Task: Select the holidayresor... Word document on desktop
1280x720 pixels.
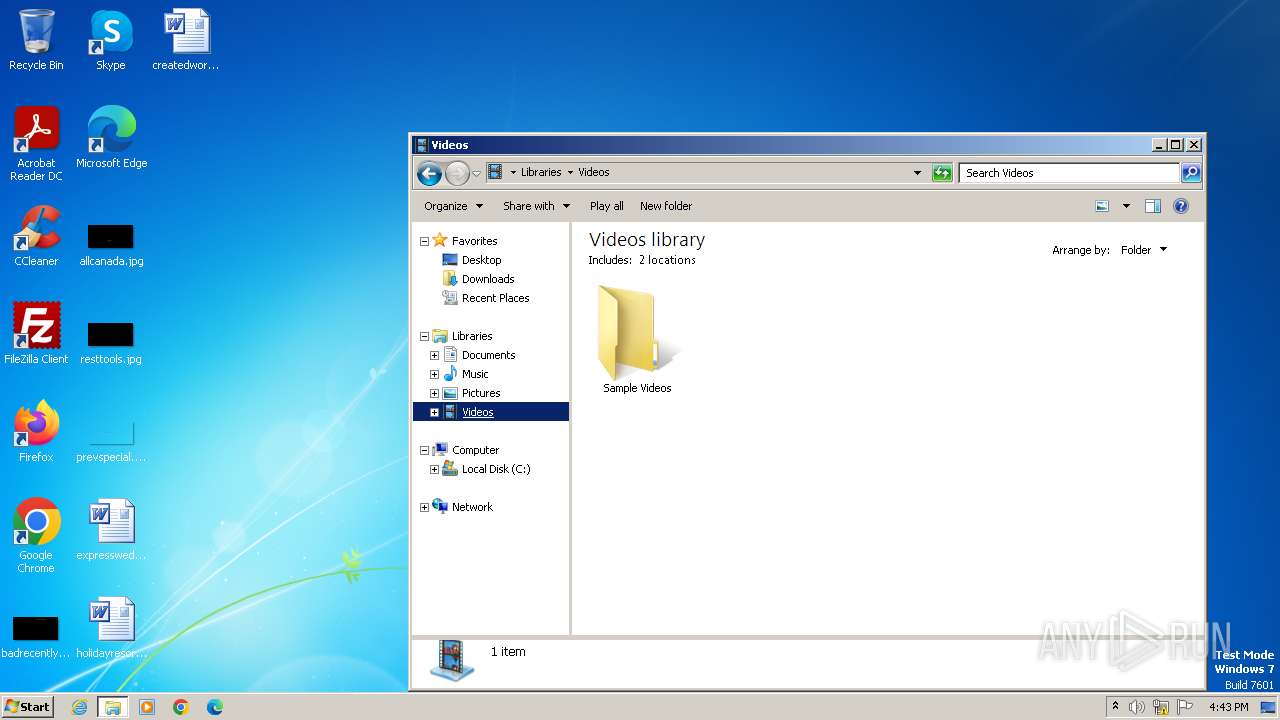Action: click(x=111, y=628)
